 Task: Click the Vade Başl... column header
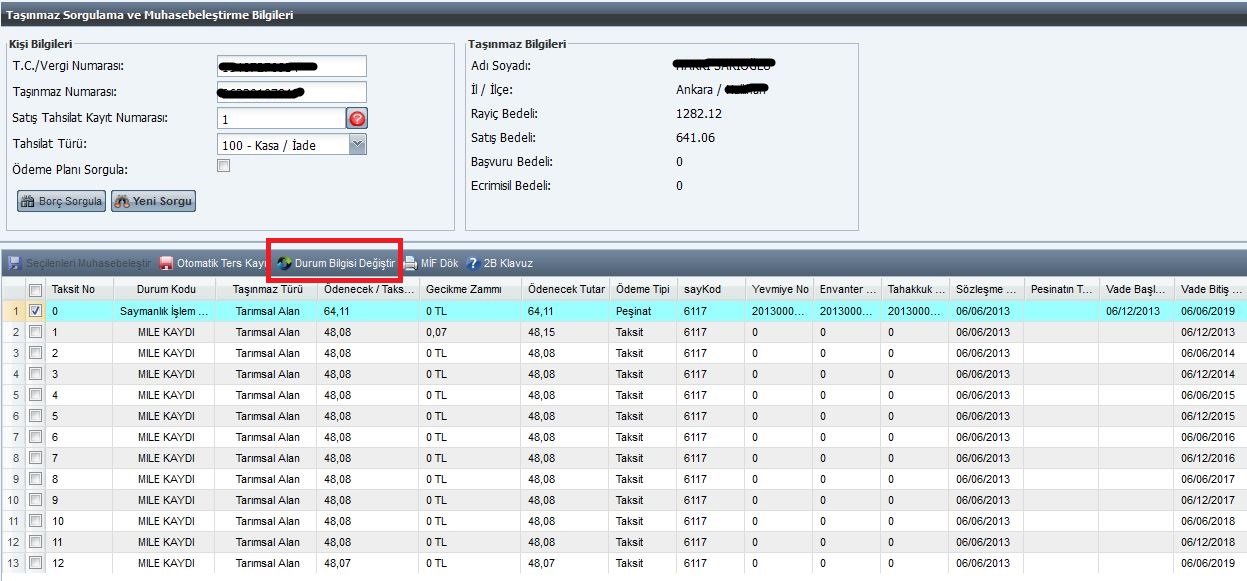tap(1136, 290)
